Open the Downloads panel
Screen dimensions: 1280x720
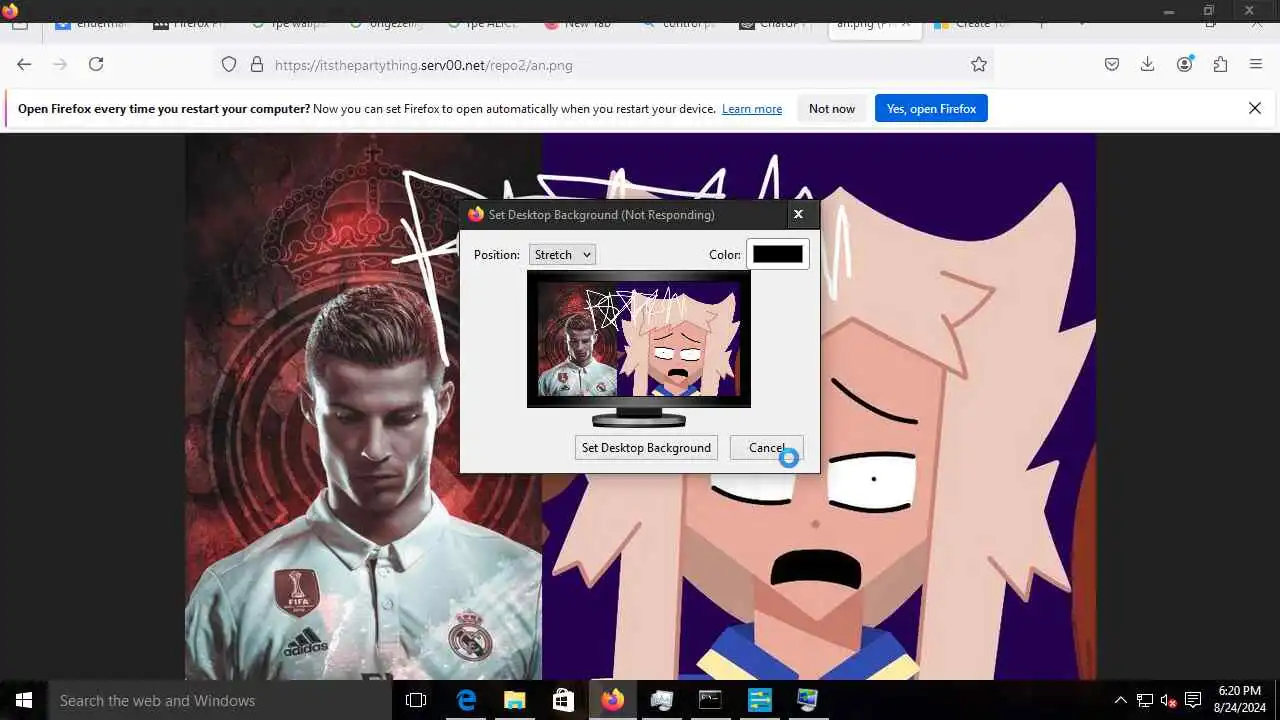1148,64
